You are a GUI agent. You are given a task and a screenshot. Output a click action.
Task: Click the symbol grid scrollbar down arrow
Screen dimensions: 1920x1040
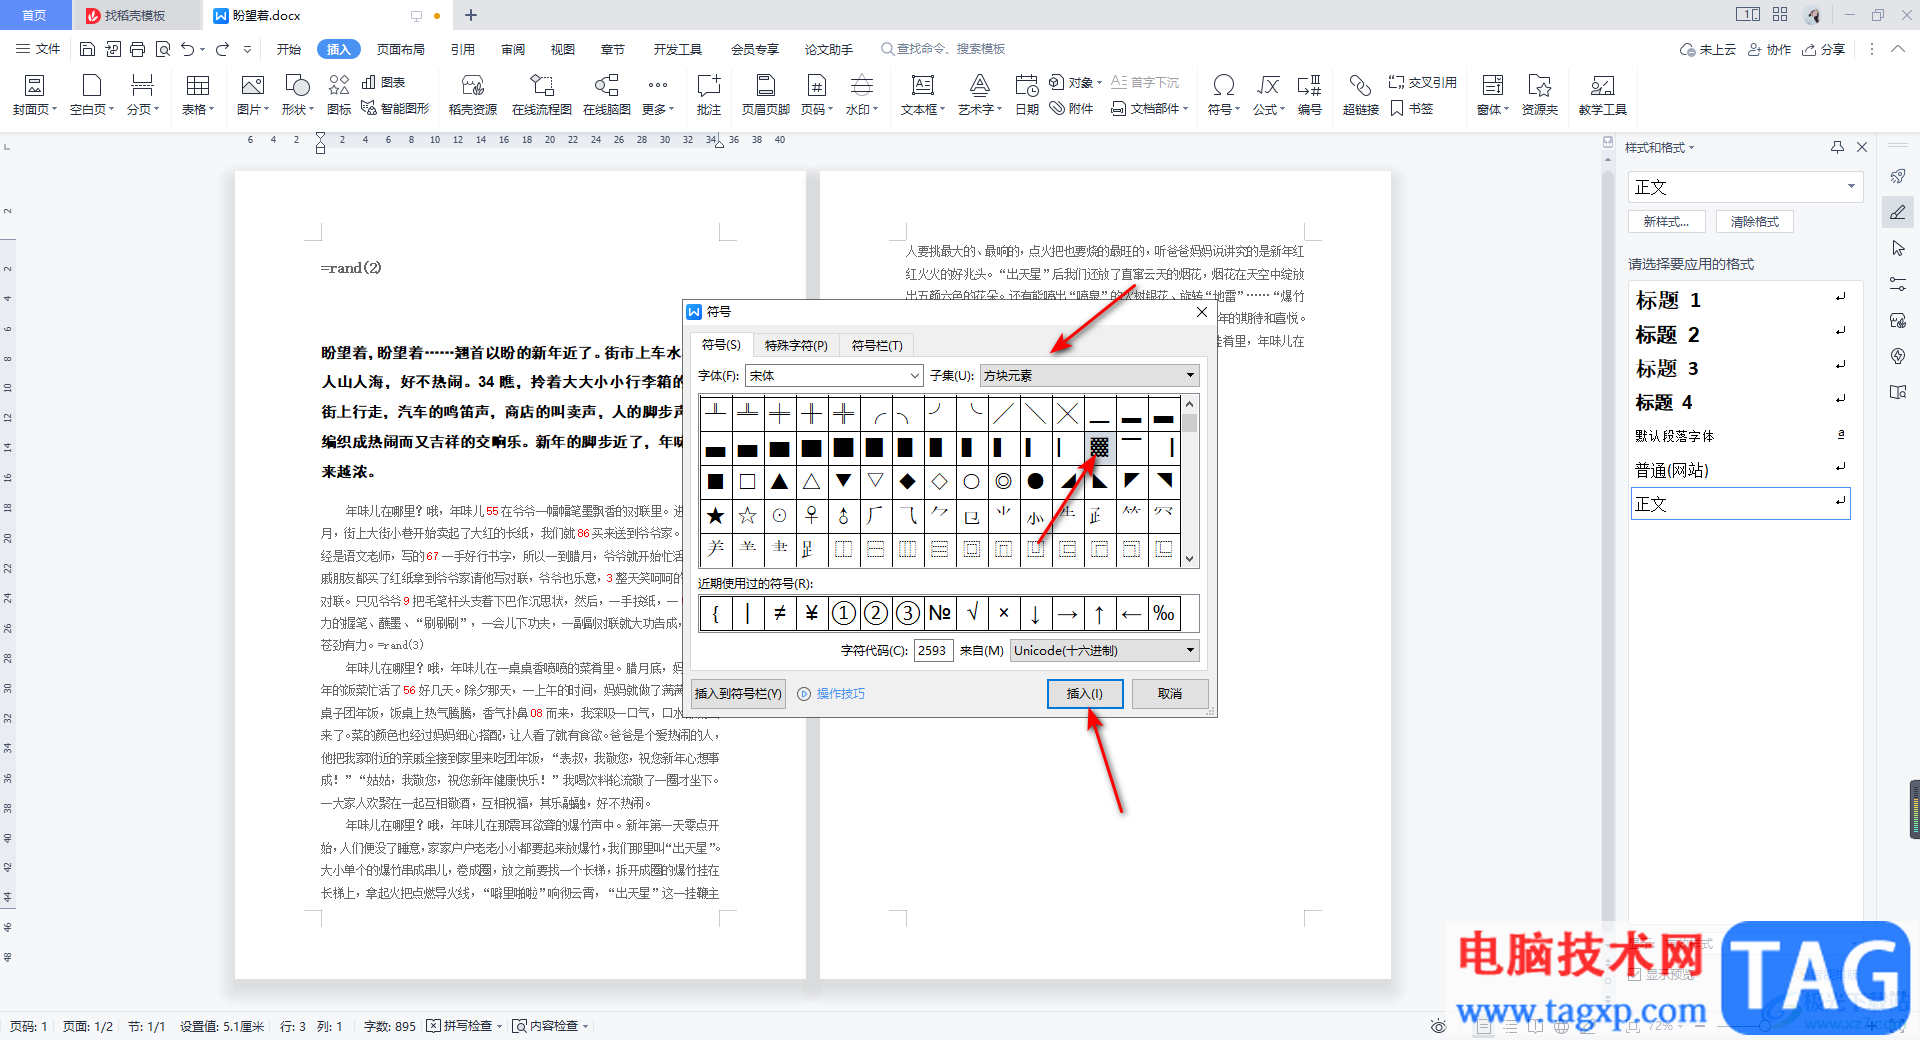1190,559
